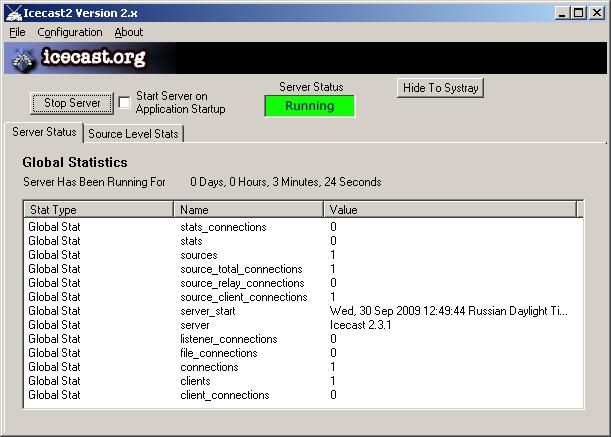Click Hide To Systray button
This screenshot has height=437, width=611.
(440, 88)
